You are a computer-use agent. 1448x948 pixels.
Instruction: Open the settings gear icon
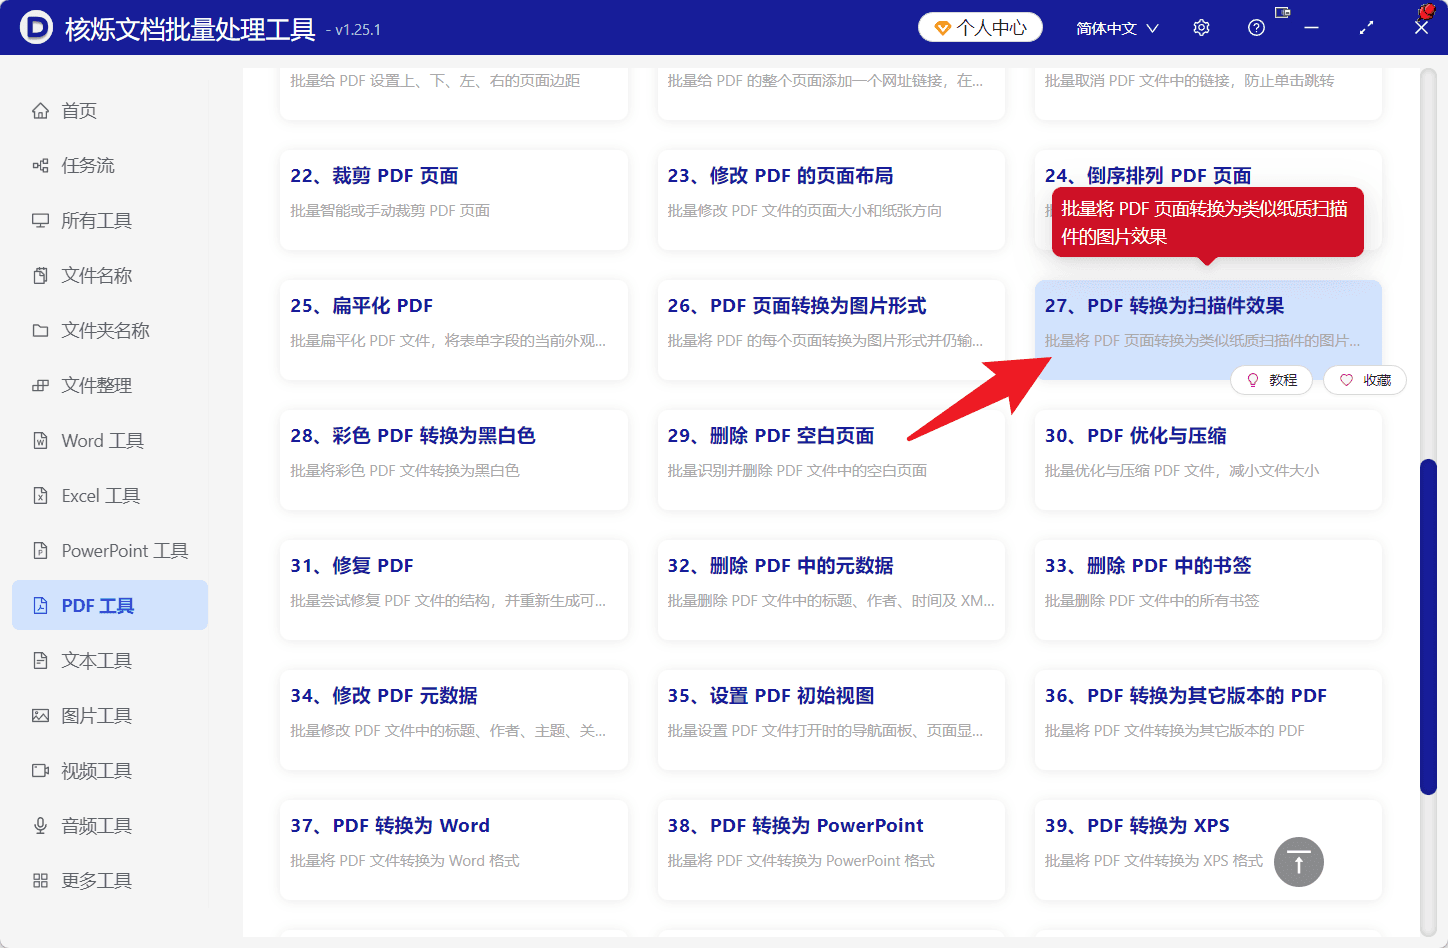click(x=1201, y=28)
